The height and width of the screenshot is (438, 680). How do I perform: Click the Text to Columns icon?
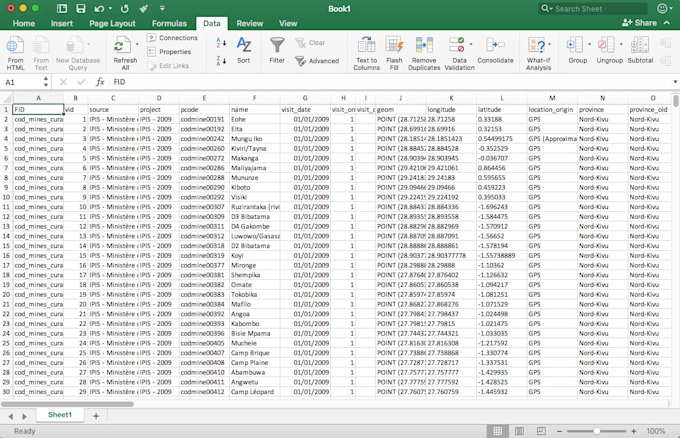click(366, 46)
